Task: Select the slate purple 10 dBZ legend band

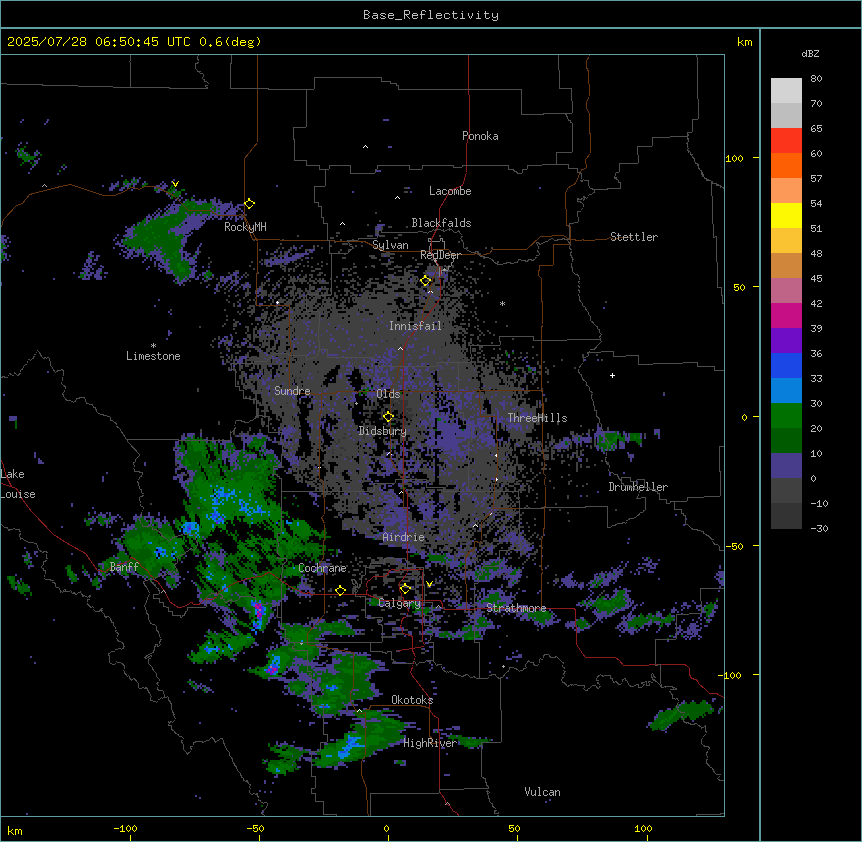Action: pyautogui.click(x=786, y=466)
